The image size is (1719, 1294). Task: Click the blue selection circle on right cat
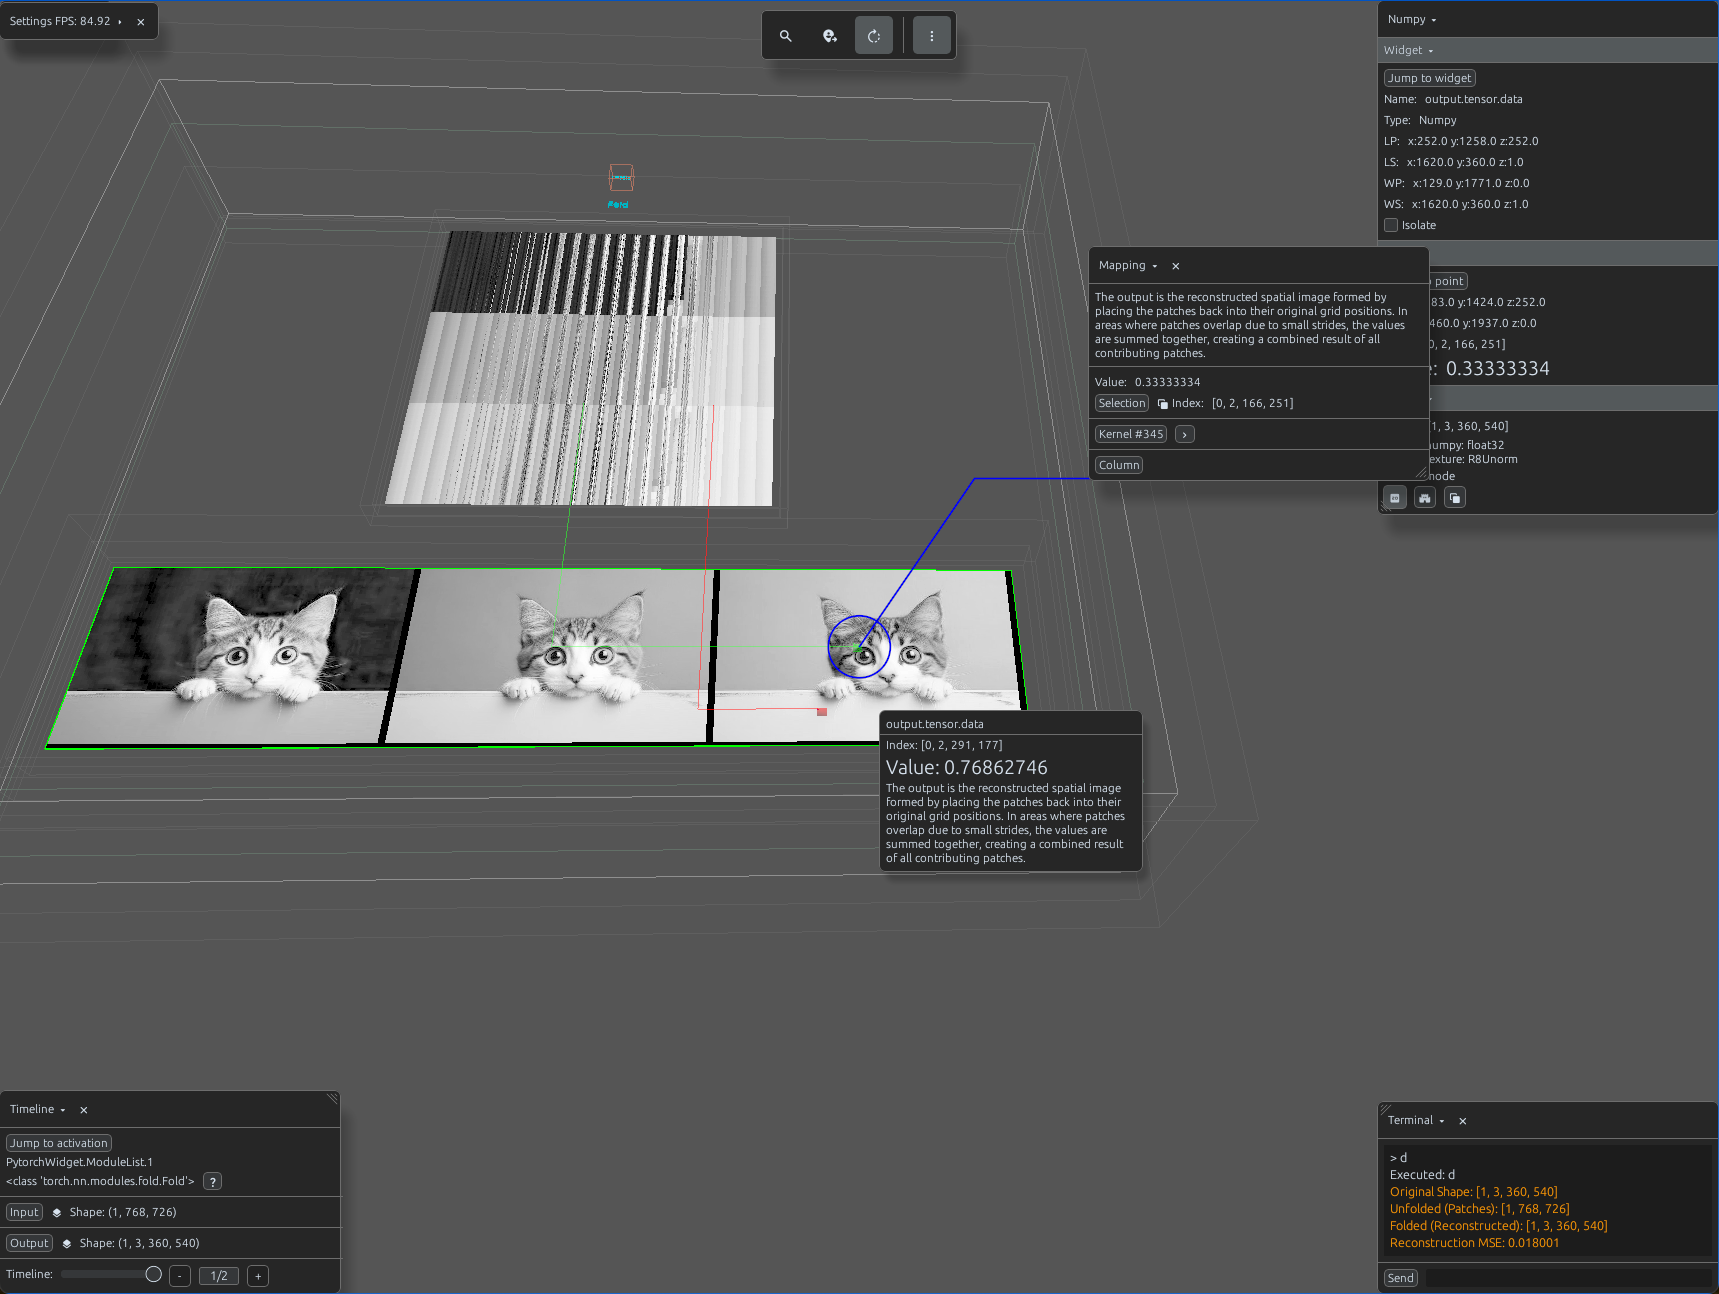[x=859, y=647]
